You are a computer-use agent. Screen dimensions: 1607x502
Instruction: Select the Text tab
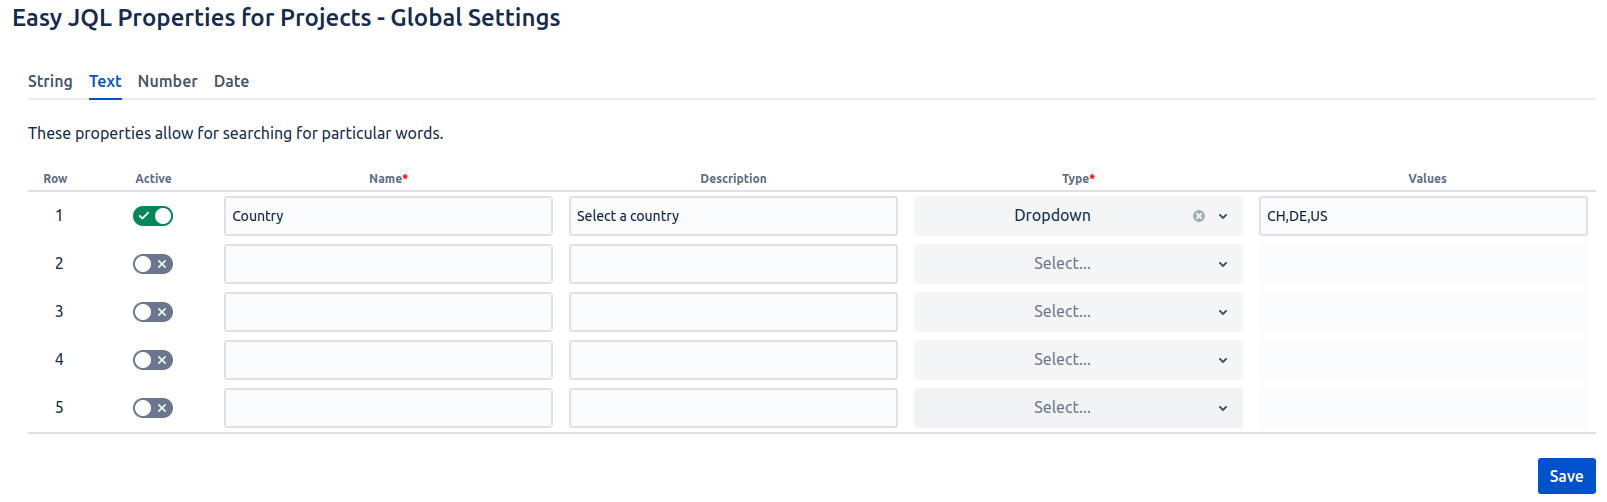click(x=105, y=81)
